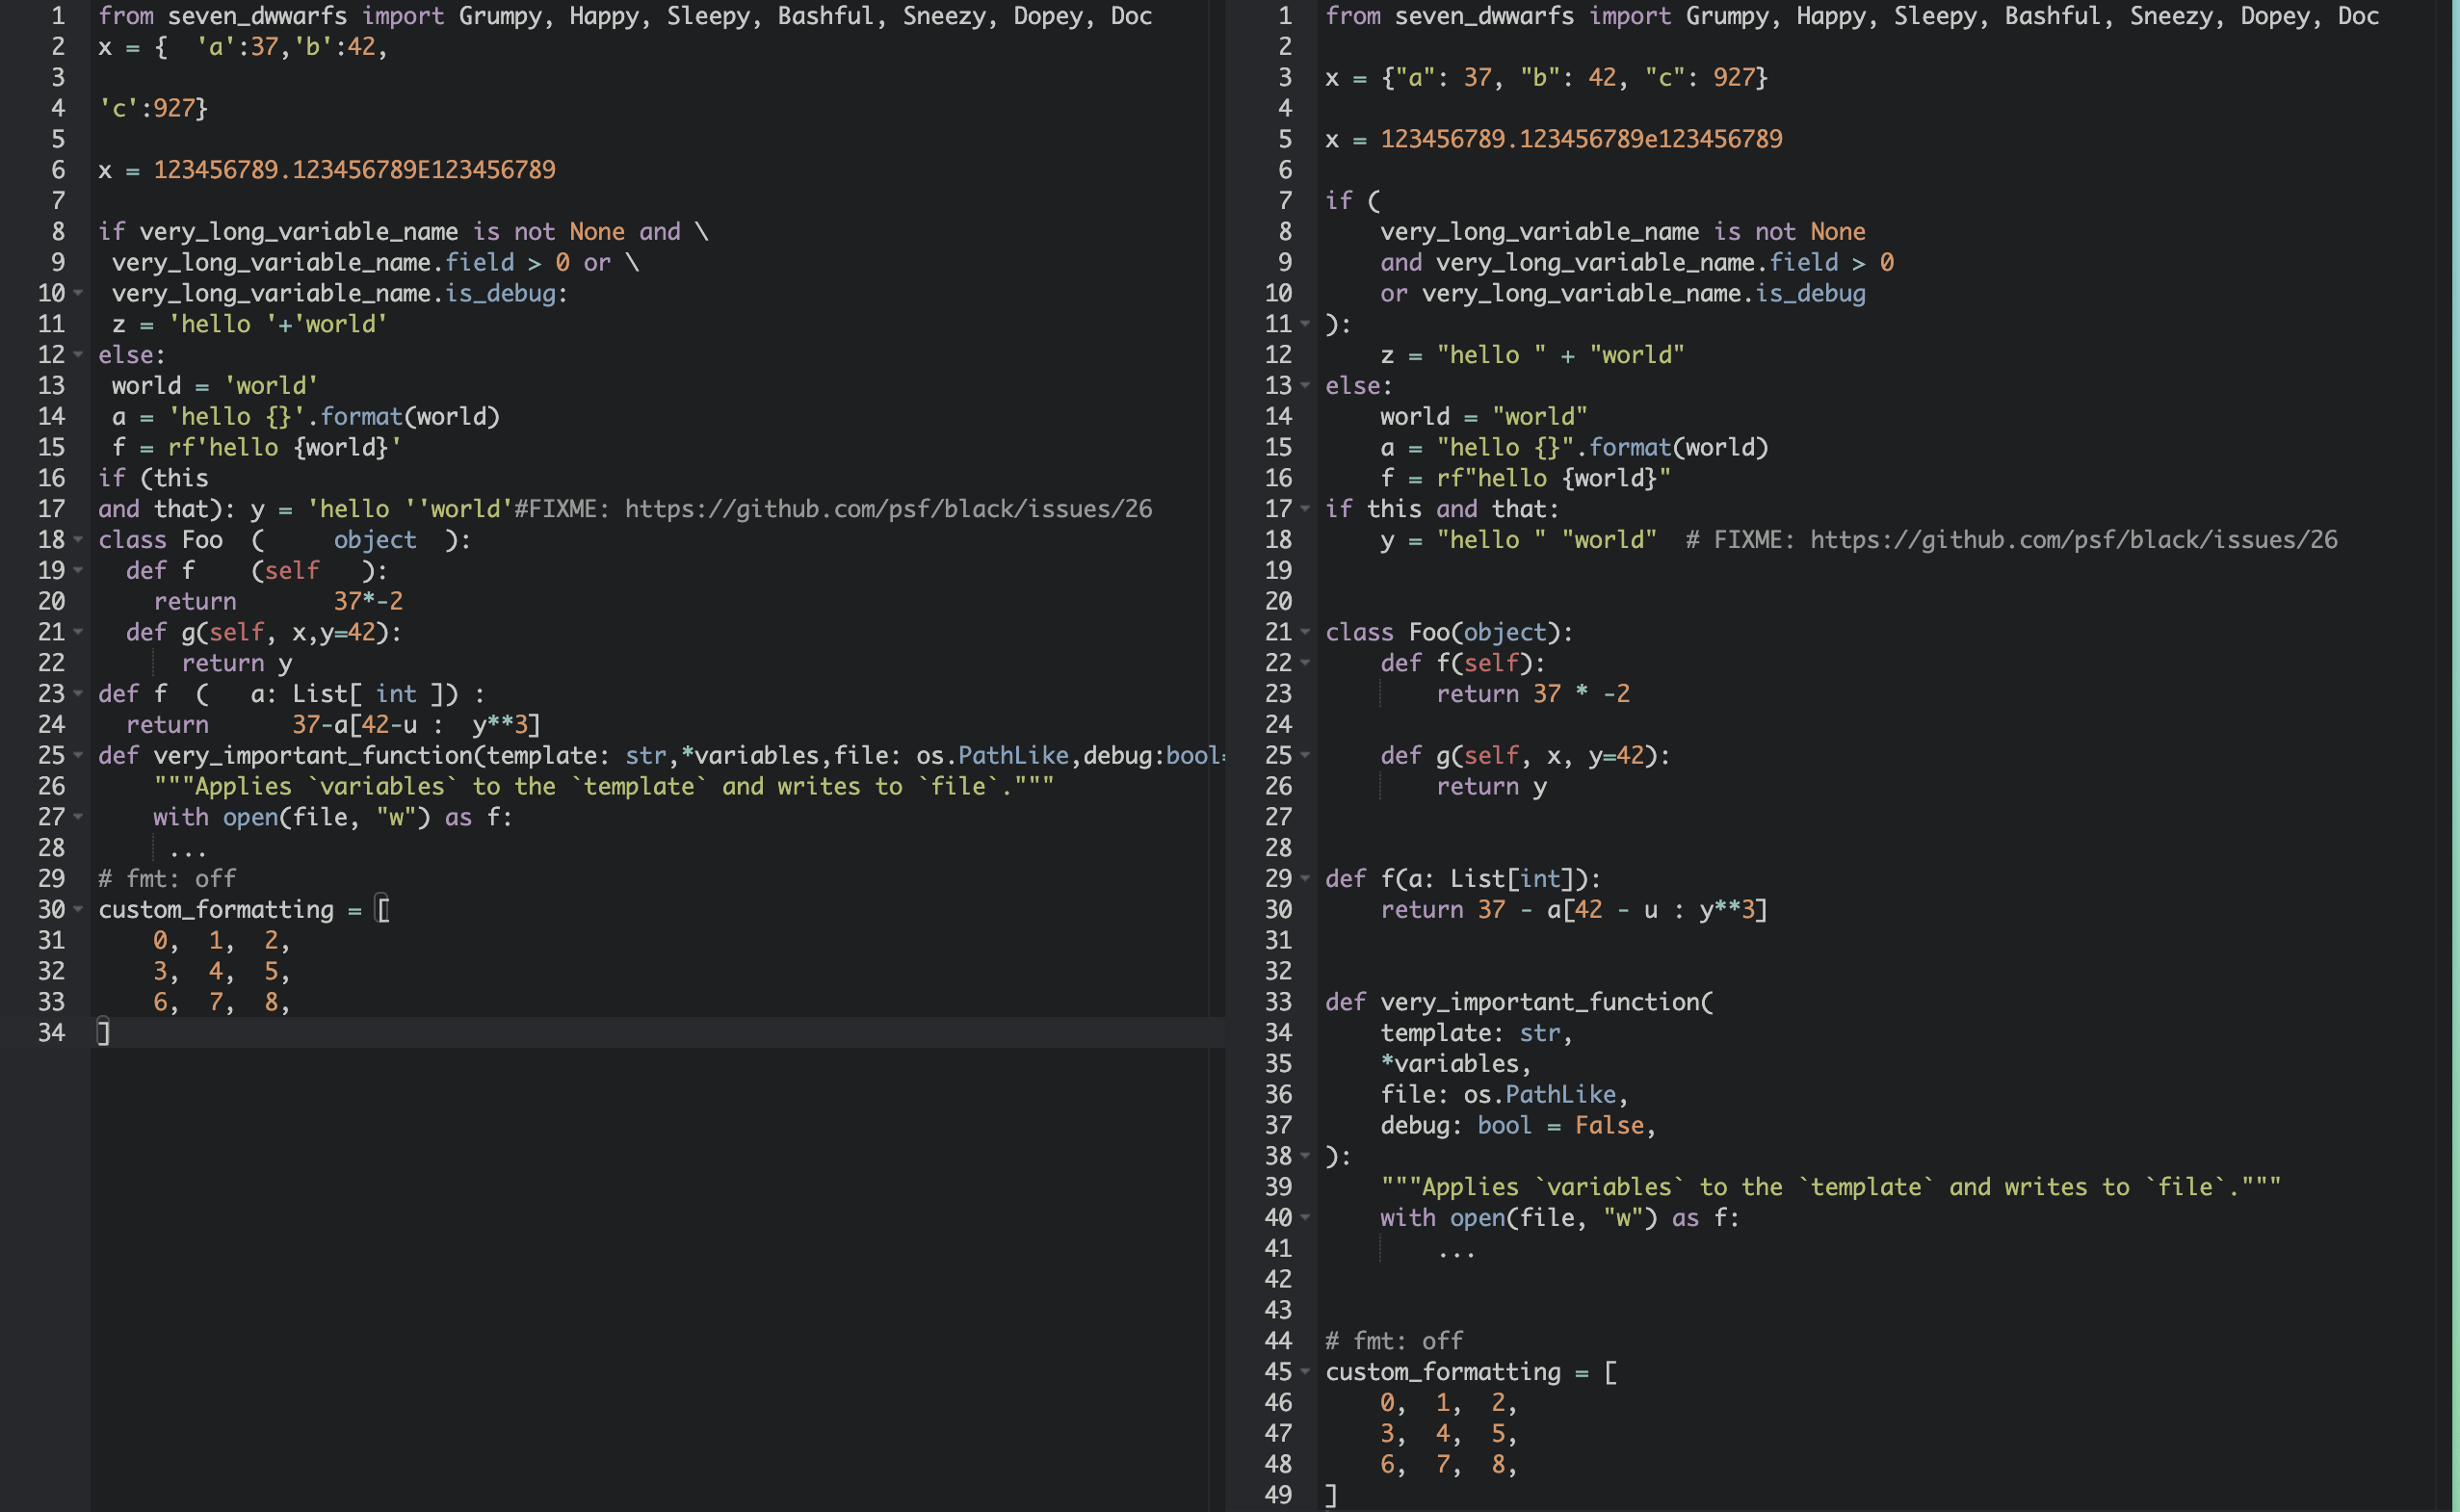Collapse the def f List fold at left line 23
2460x1512 pixels.
78,693
